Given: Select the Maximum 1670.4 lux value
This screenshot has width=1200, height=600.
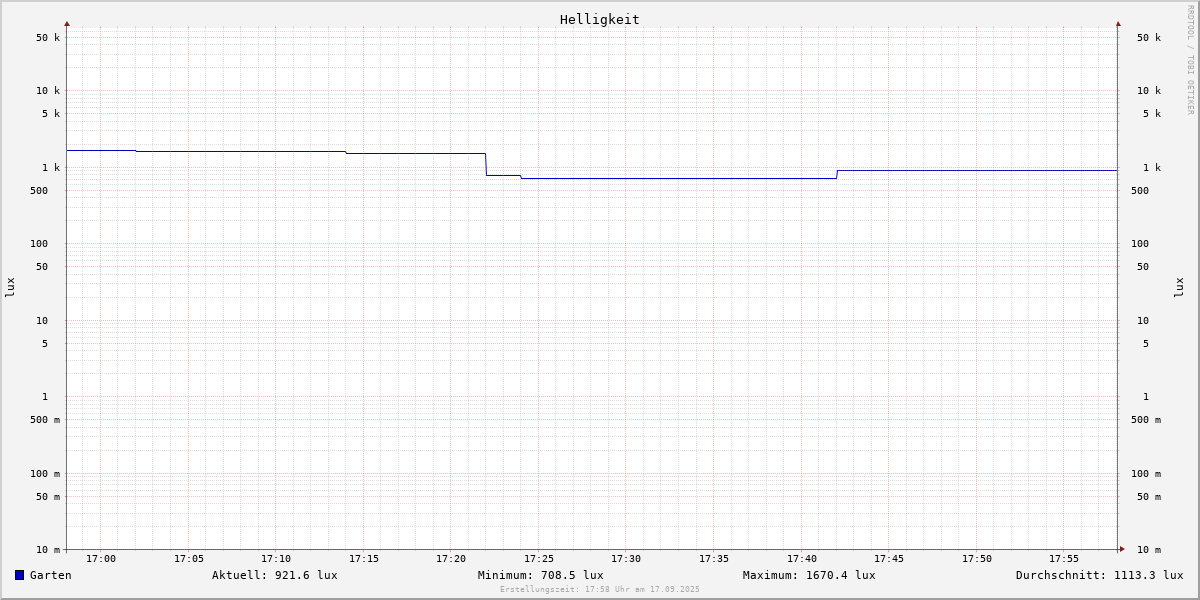Looking at the screenshot, I should point(808,575).
